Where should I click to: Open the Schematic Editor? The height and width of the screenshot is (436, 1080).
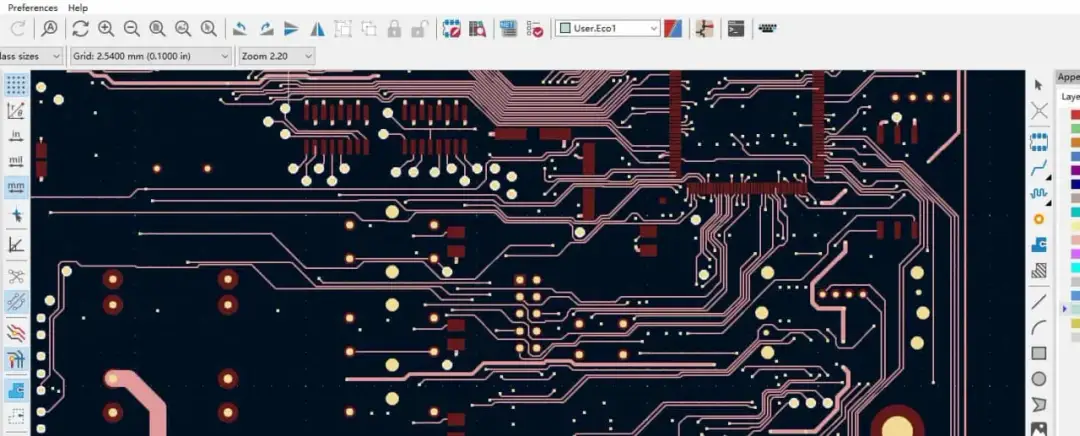tap(704, 28)
